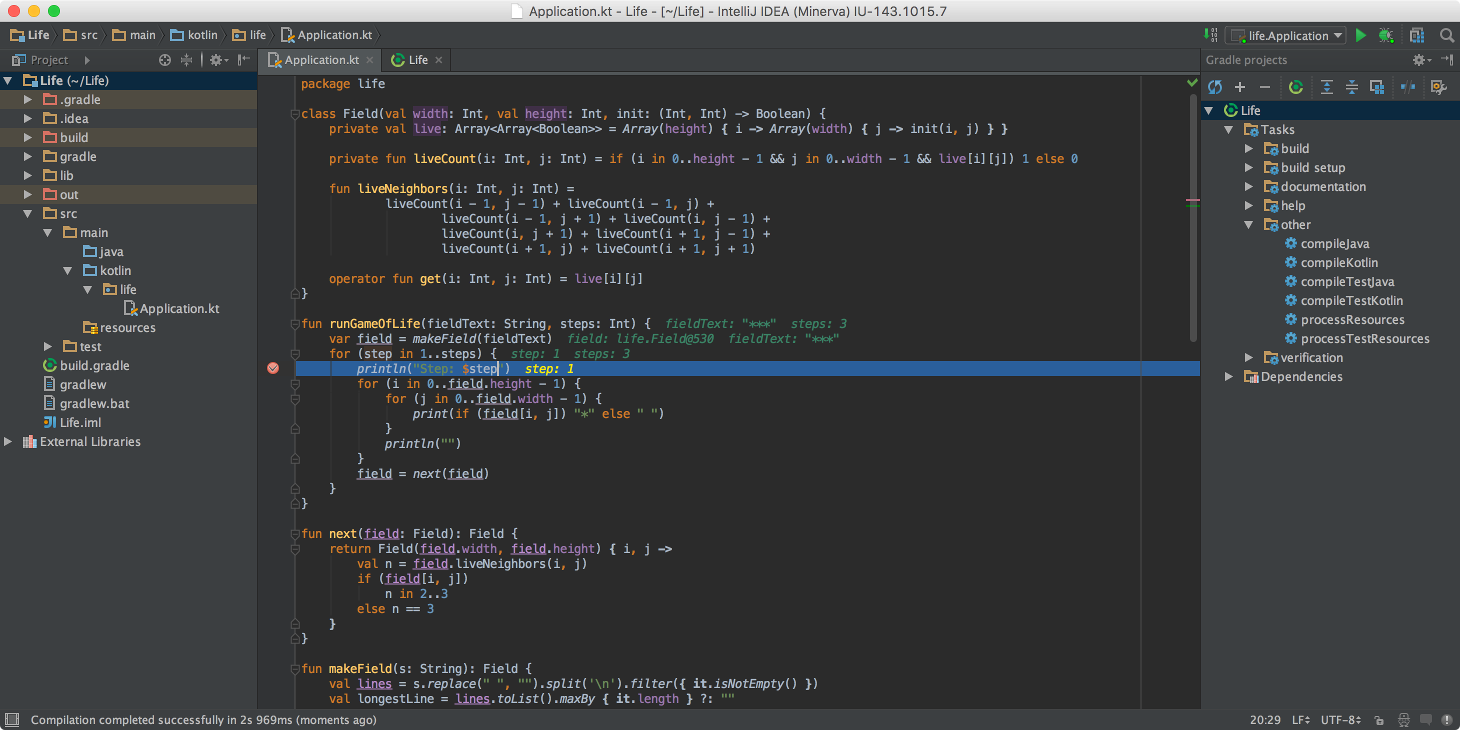Expand External Libraries node

click(x=9, y=442)
